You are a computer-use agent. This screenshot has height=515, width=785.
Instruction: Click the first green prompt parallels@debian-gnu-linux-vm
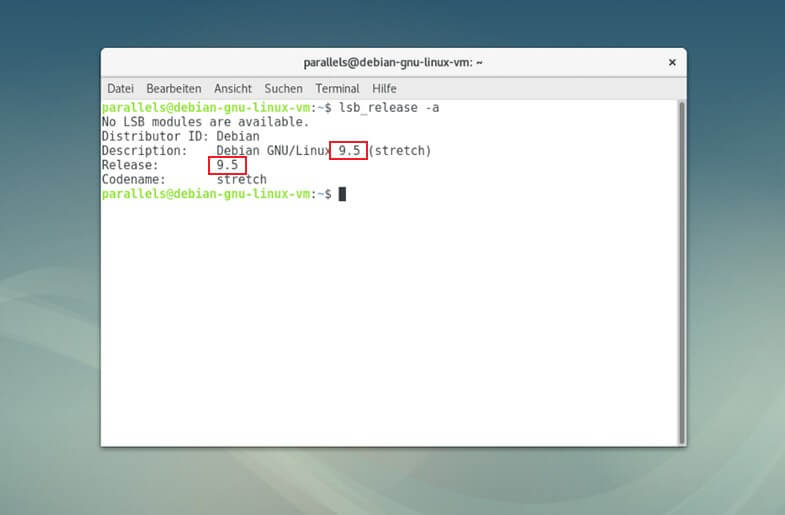pos(206,108)
